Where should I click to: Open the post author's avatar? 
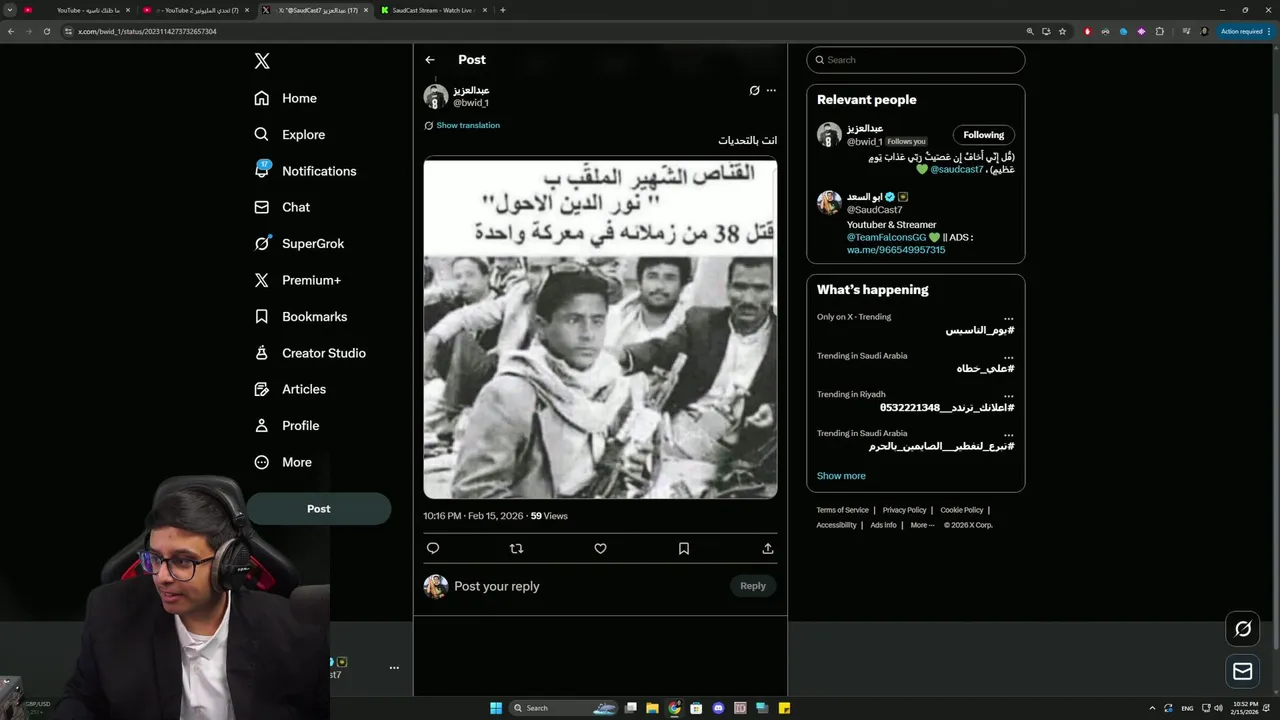[x=436, y=97]
